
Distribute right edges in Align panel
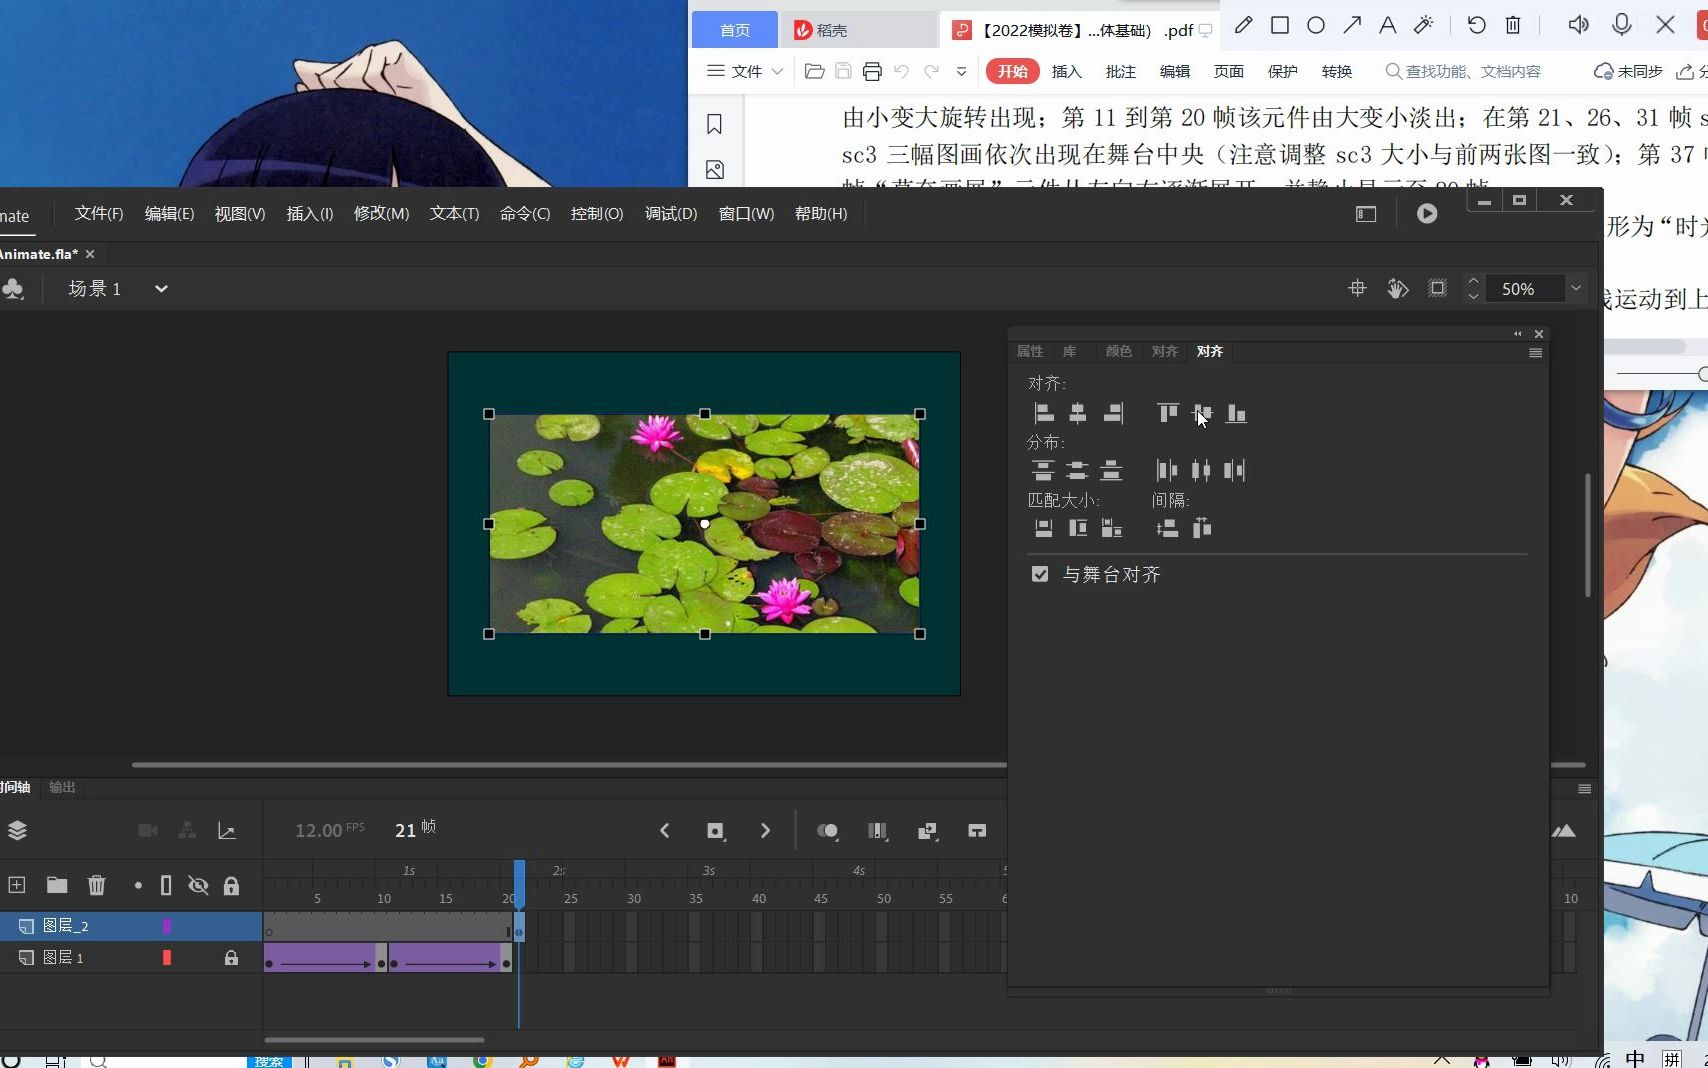pyautogui.click(x=1235, y=470)
